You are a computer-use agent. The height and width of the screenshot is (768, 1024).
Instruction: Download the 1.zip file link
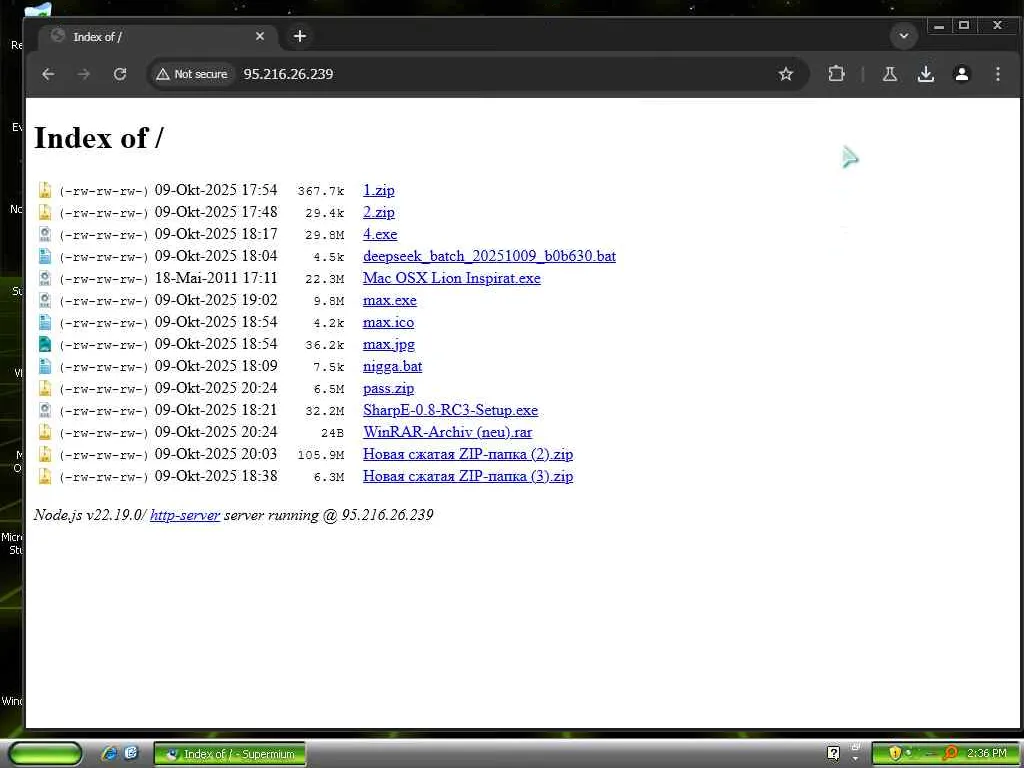pos(379,190)
